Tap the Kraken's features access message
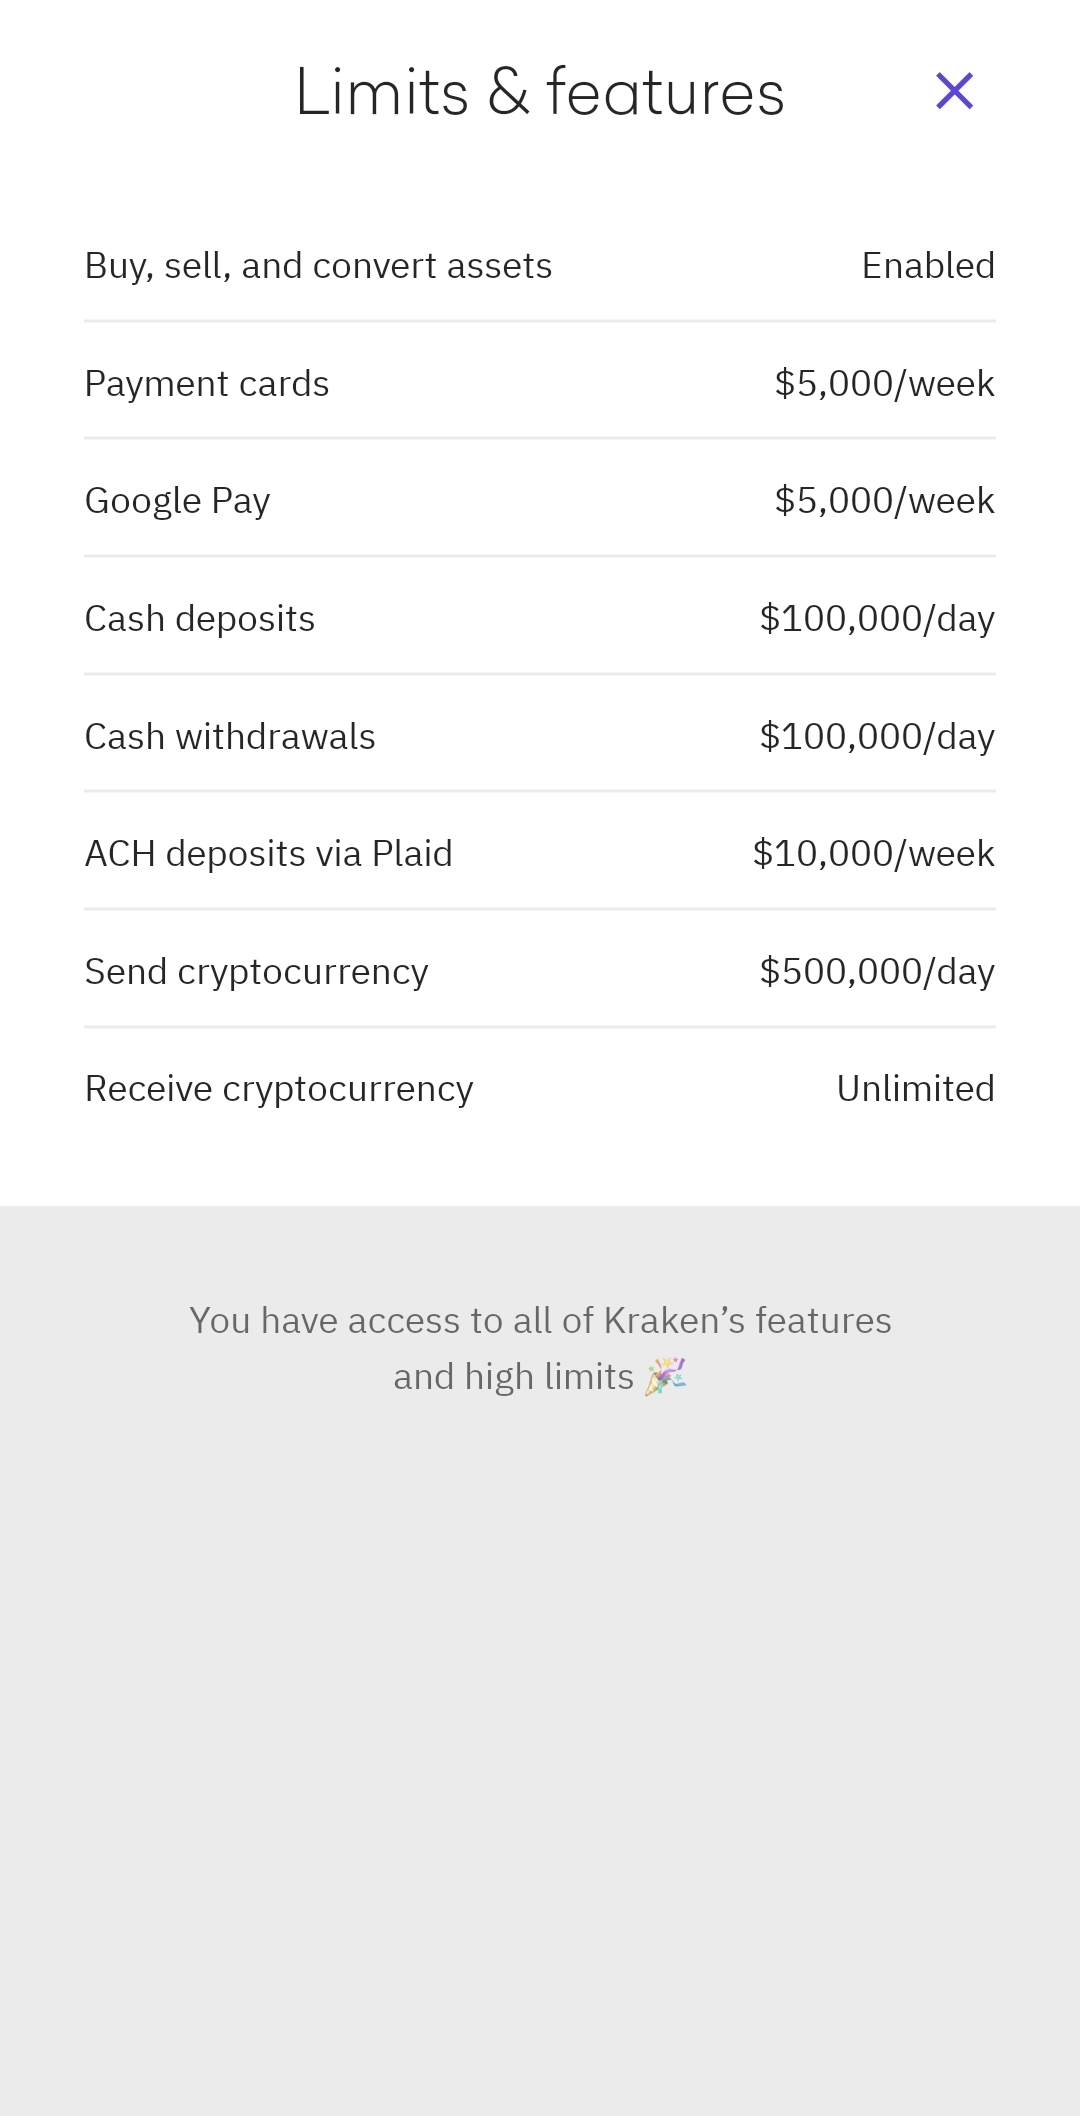This screenshot has height=2116, width=1080. point(540,1321)
